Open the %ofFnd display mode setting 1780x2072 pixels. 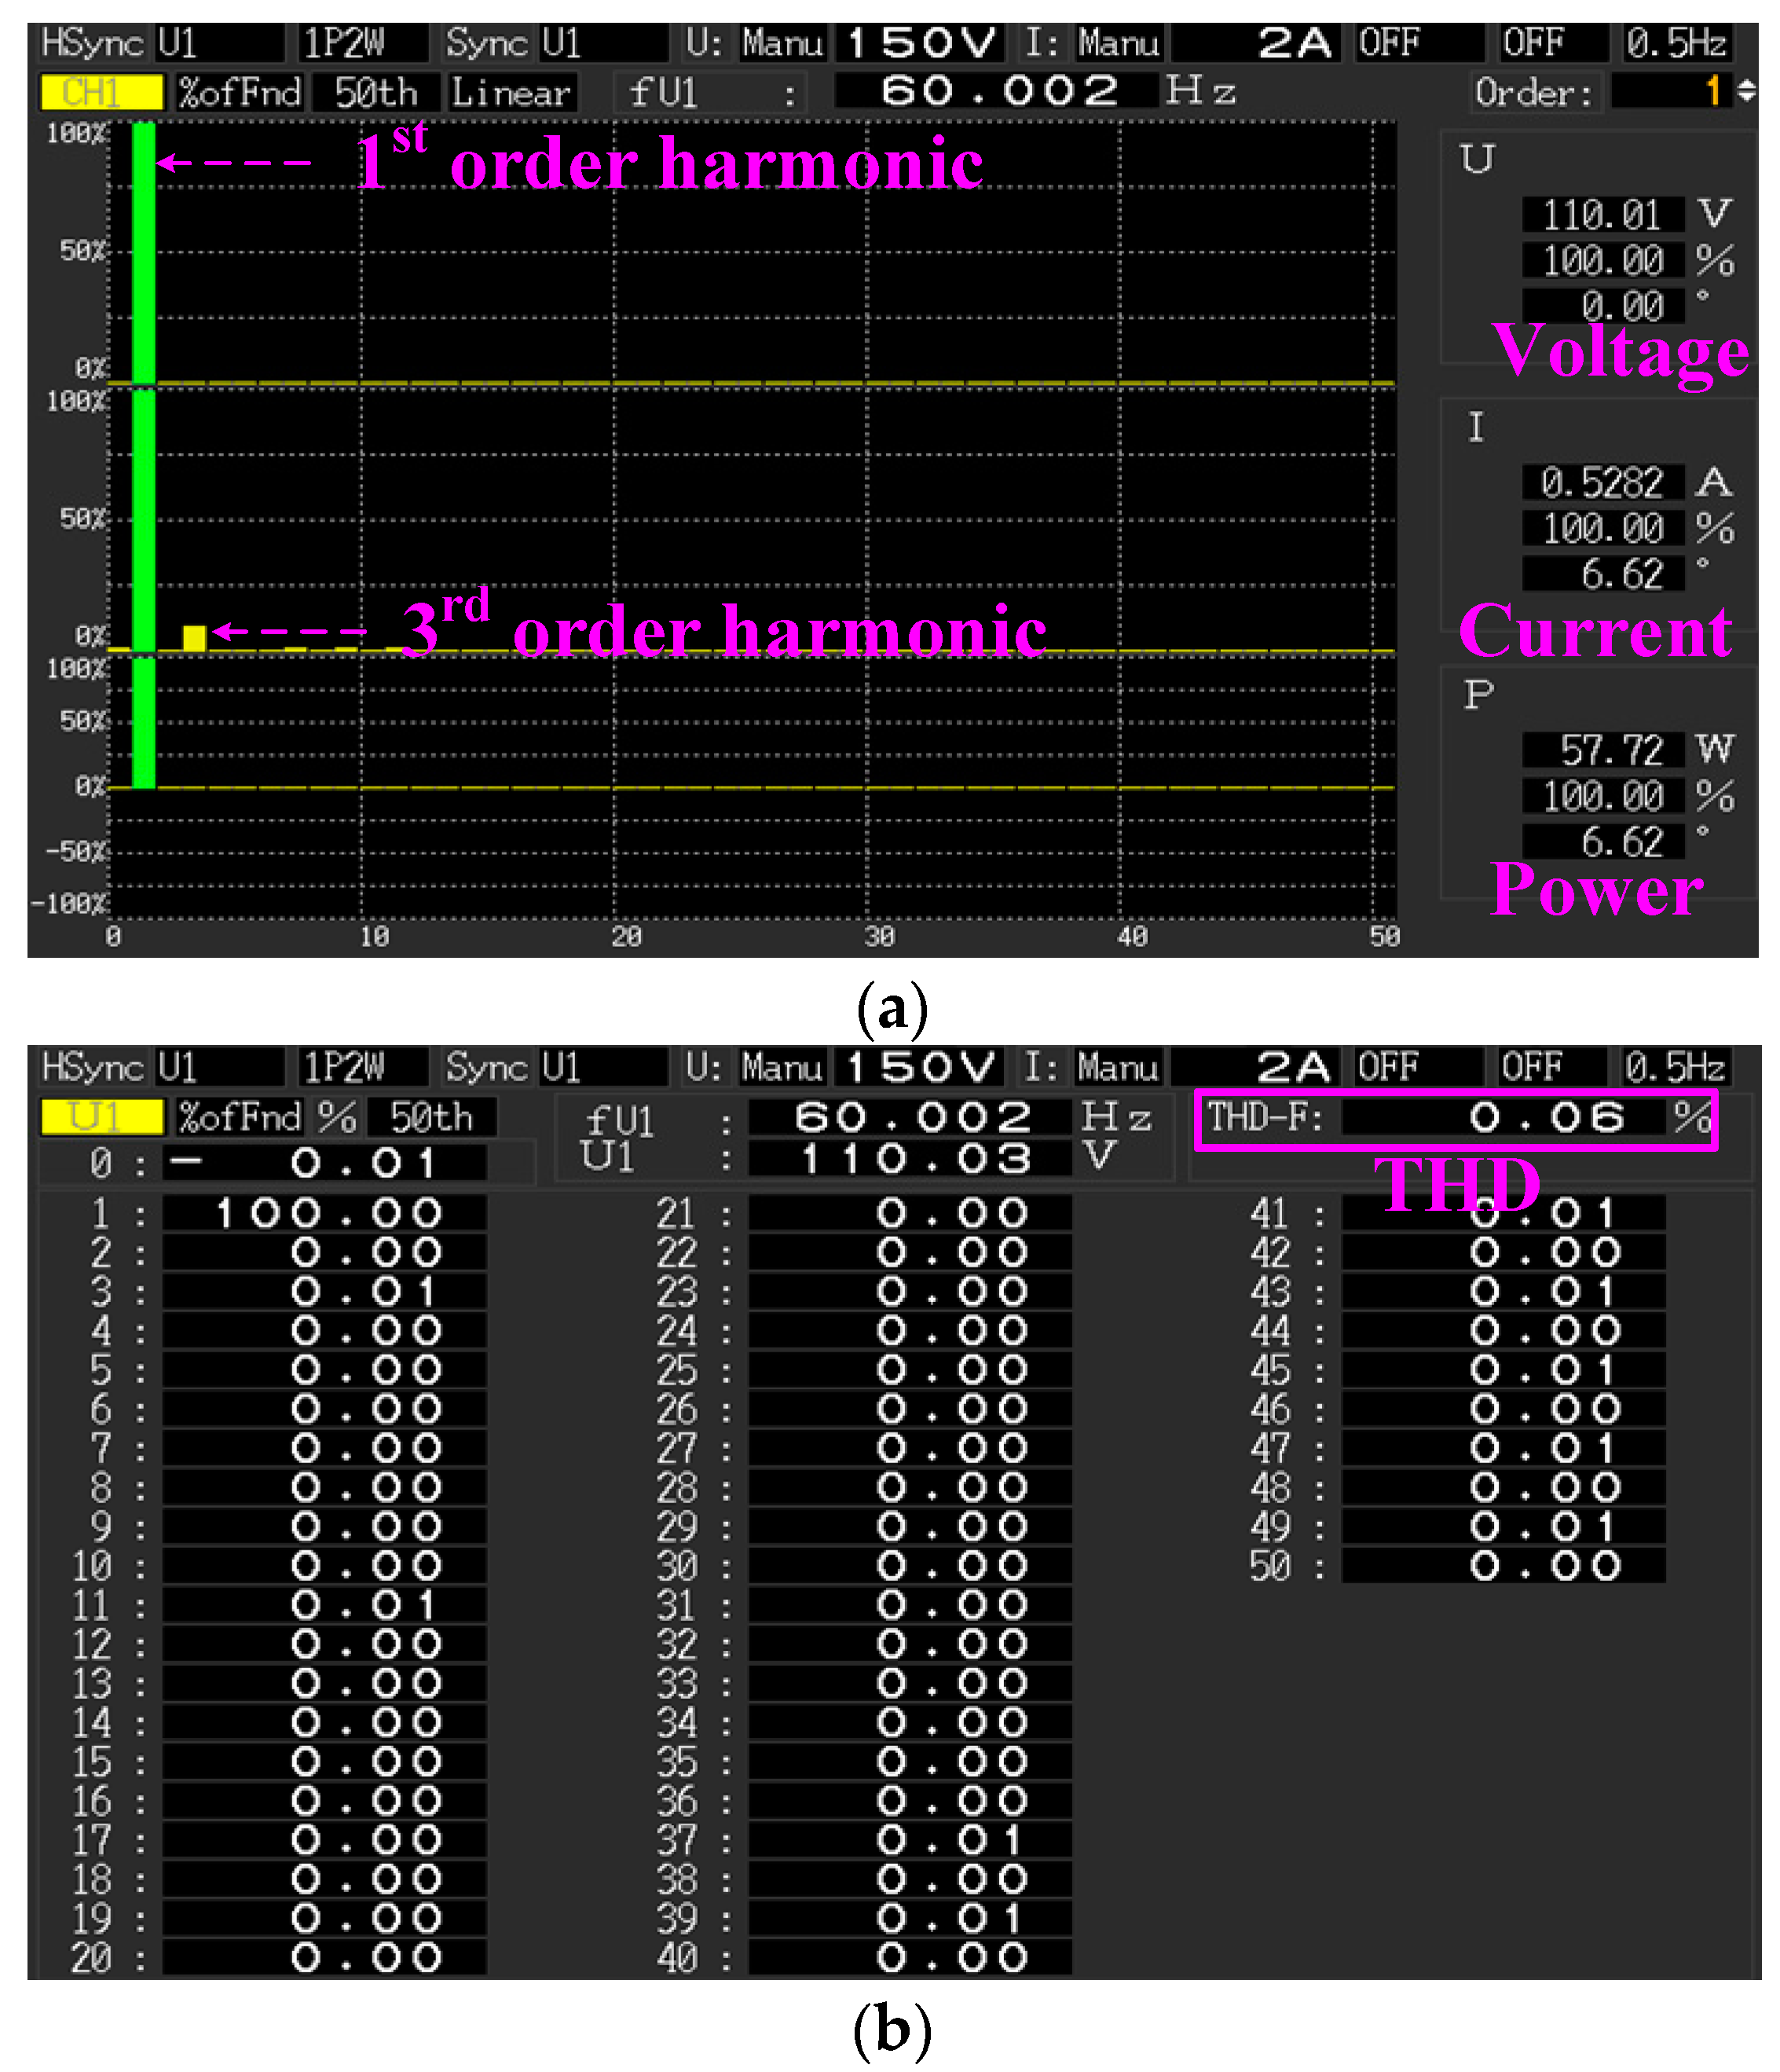(239, 92)
